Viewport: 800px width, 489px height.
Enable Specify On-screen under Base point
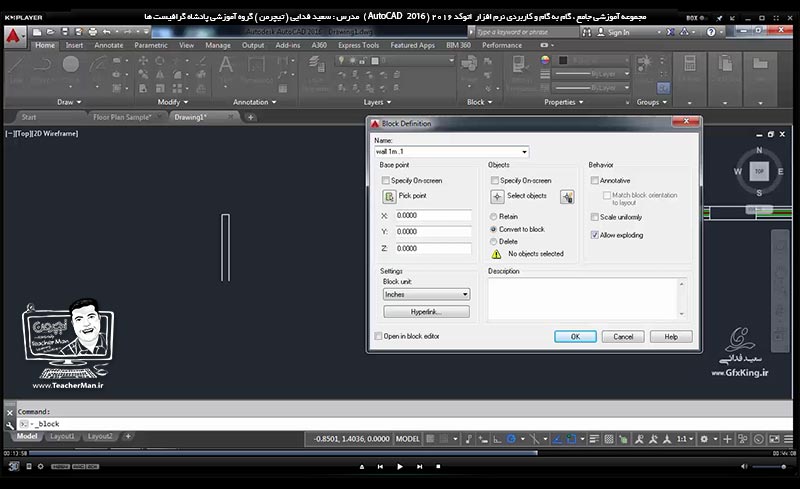click(386, 180)
